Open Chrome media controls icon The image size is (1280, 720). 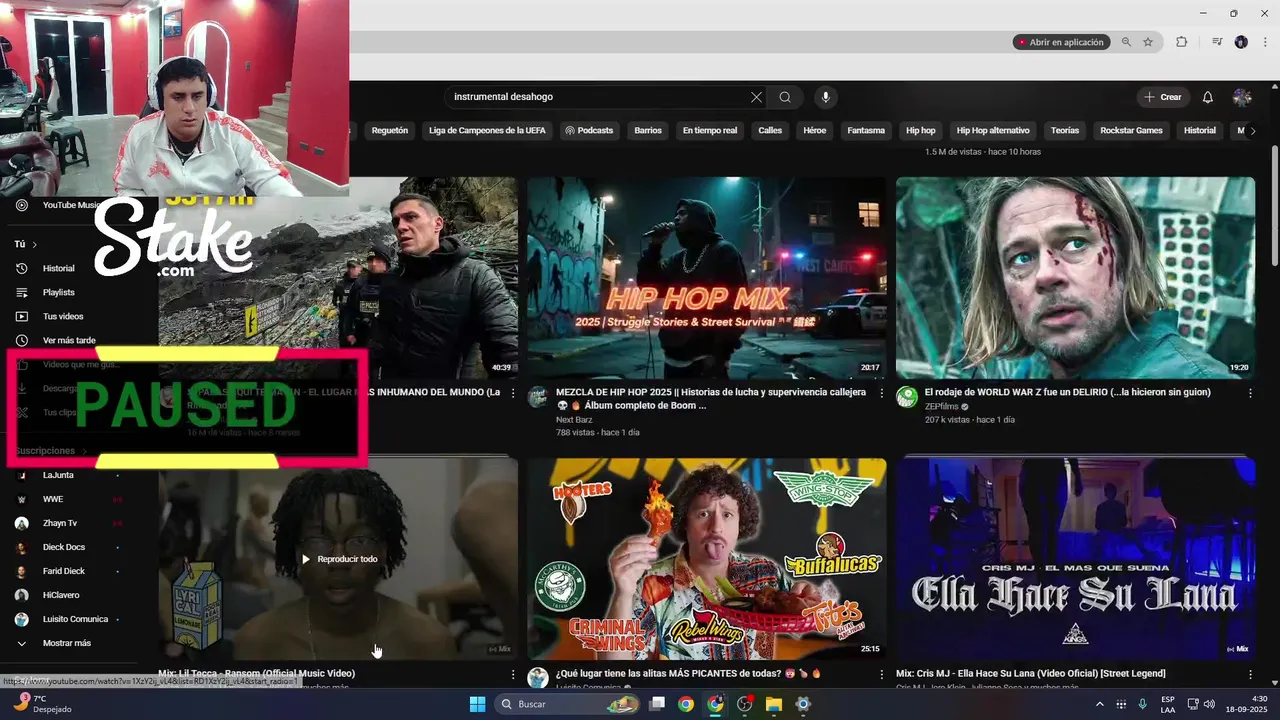pos(1217,42)
